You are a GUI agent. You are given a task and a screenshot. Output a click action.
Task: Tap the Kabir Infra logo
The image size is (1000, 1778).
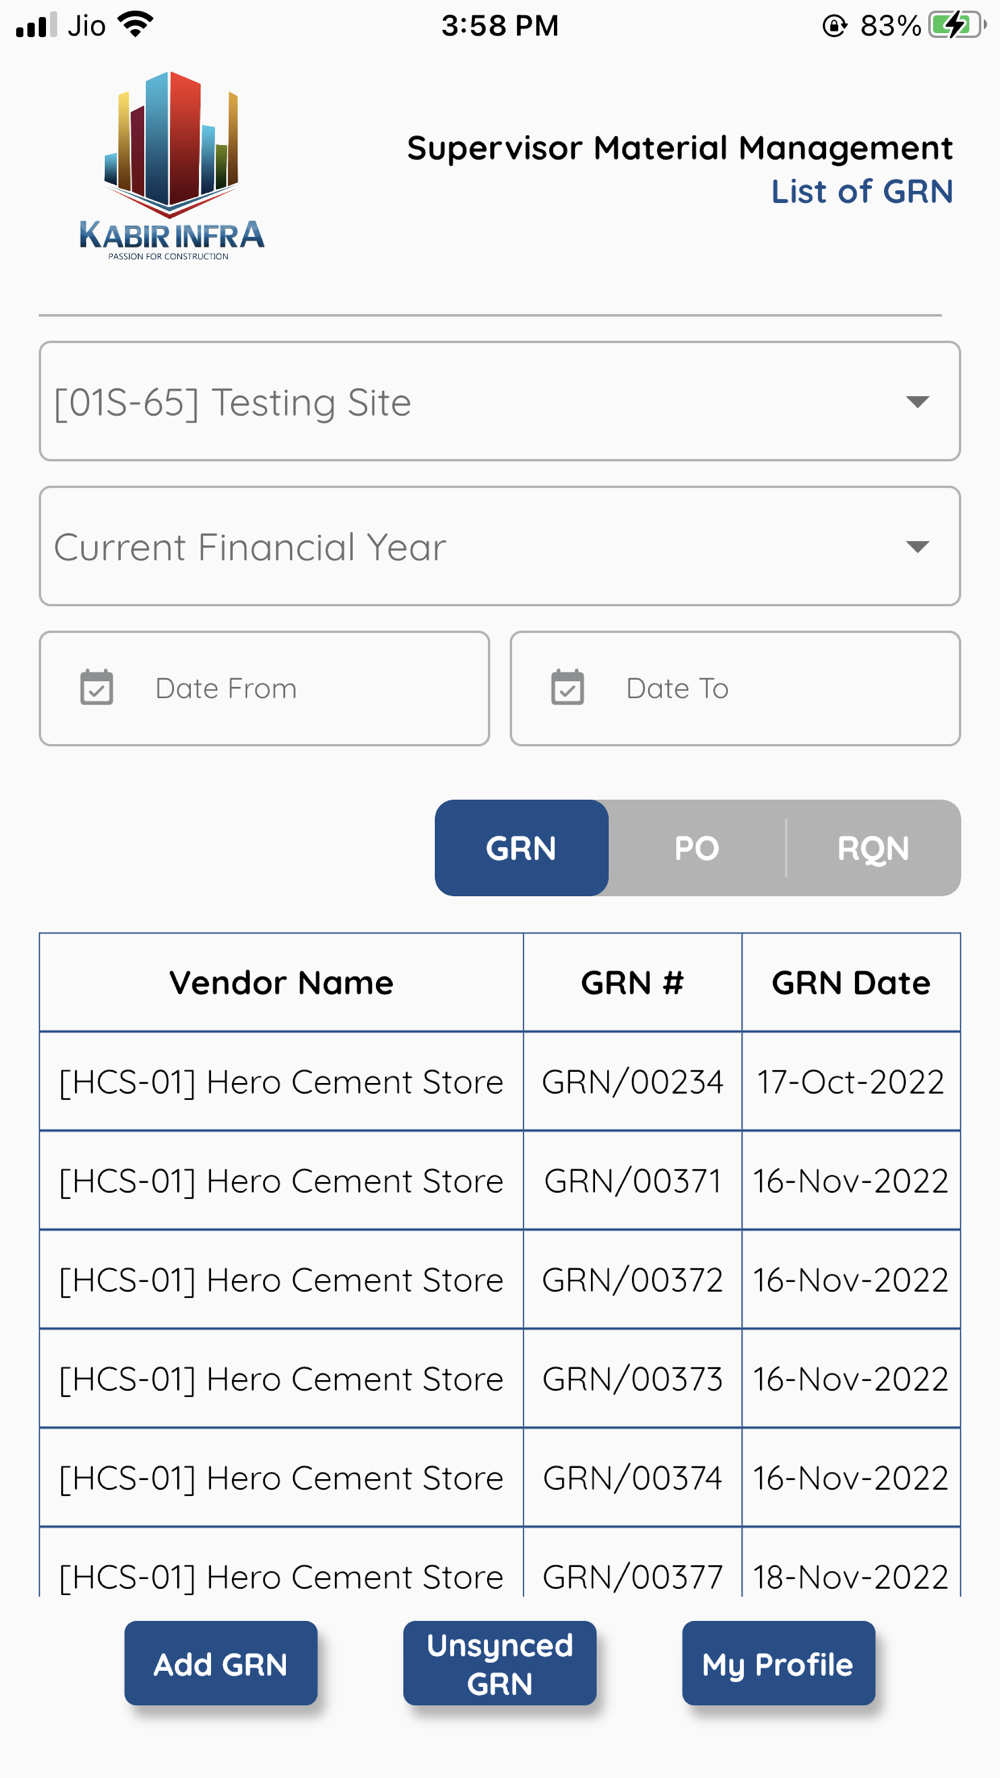(x=172, y=166)
